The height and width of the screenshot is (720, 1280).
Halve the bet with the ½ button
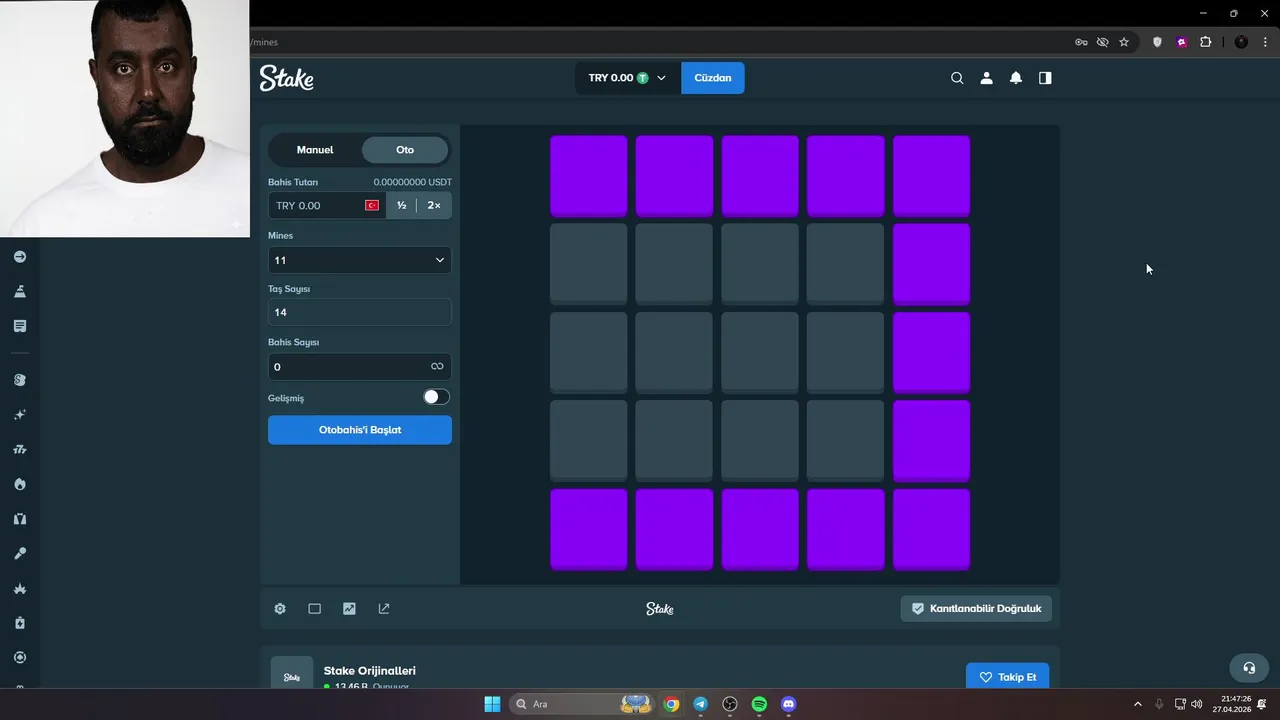pos(401,205)
